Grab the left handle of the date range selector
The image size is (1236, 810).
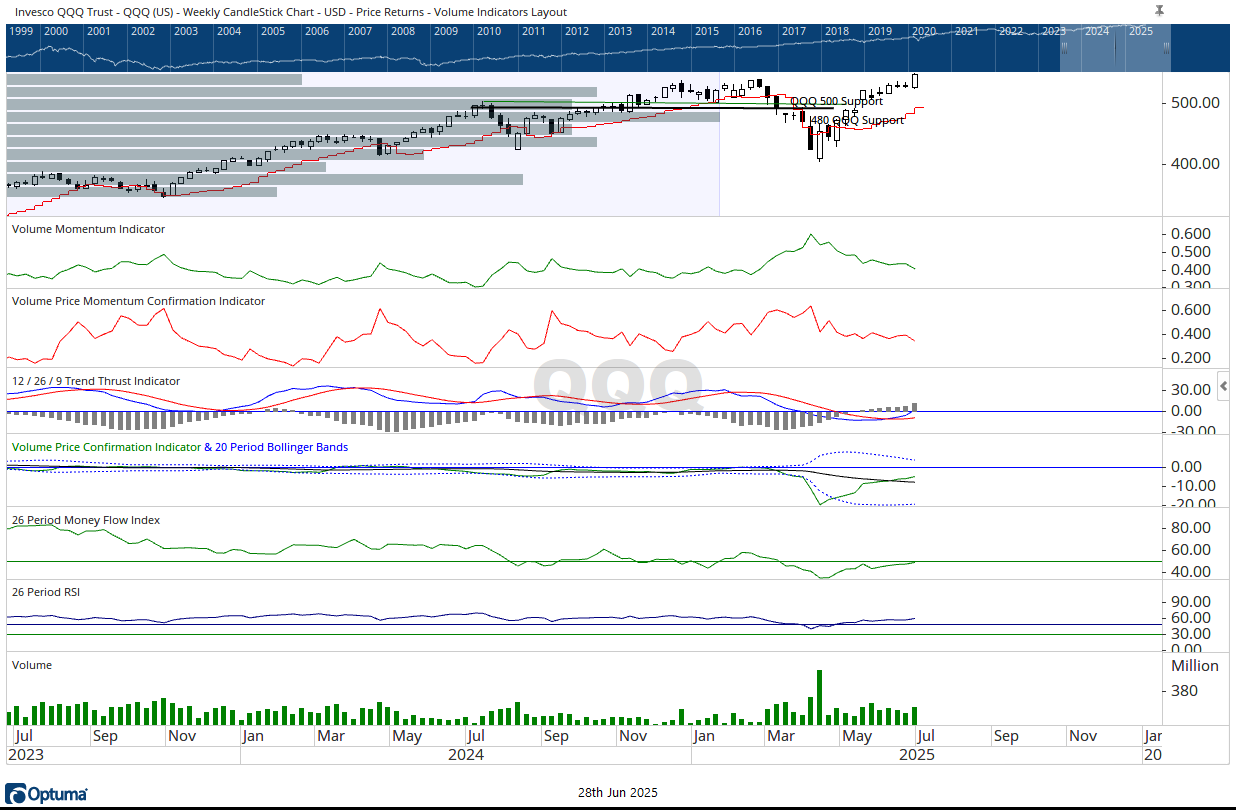click(1065, 48)
